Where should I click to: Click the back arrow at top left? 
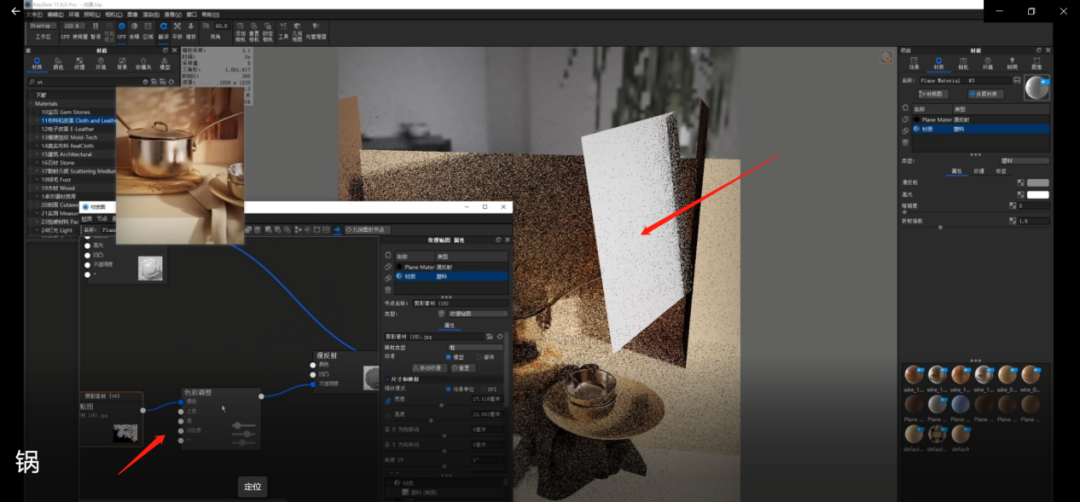point(15,12)
